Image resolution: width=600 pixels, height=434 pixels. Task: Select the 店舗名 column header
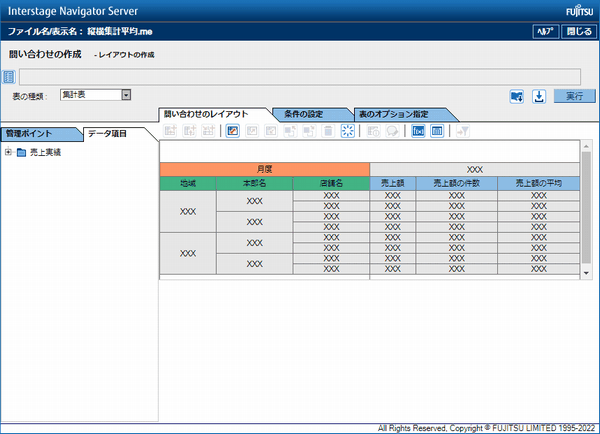coord(331,183)
